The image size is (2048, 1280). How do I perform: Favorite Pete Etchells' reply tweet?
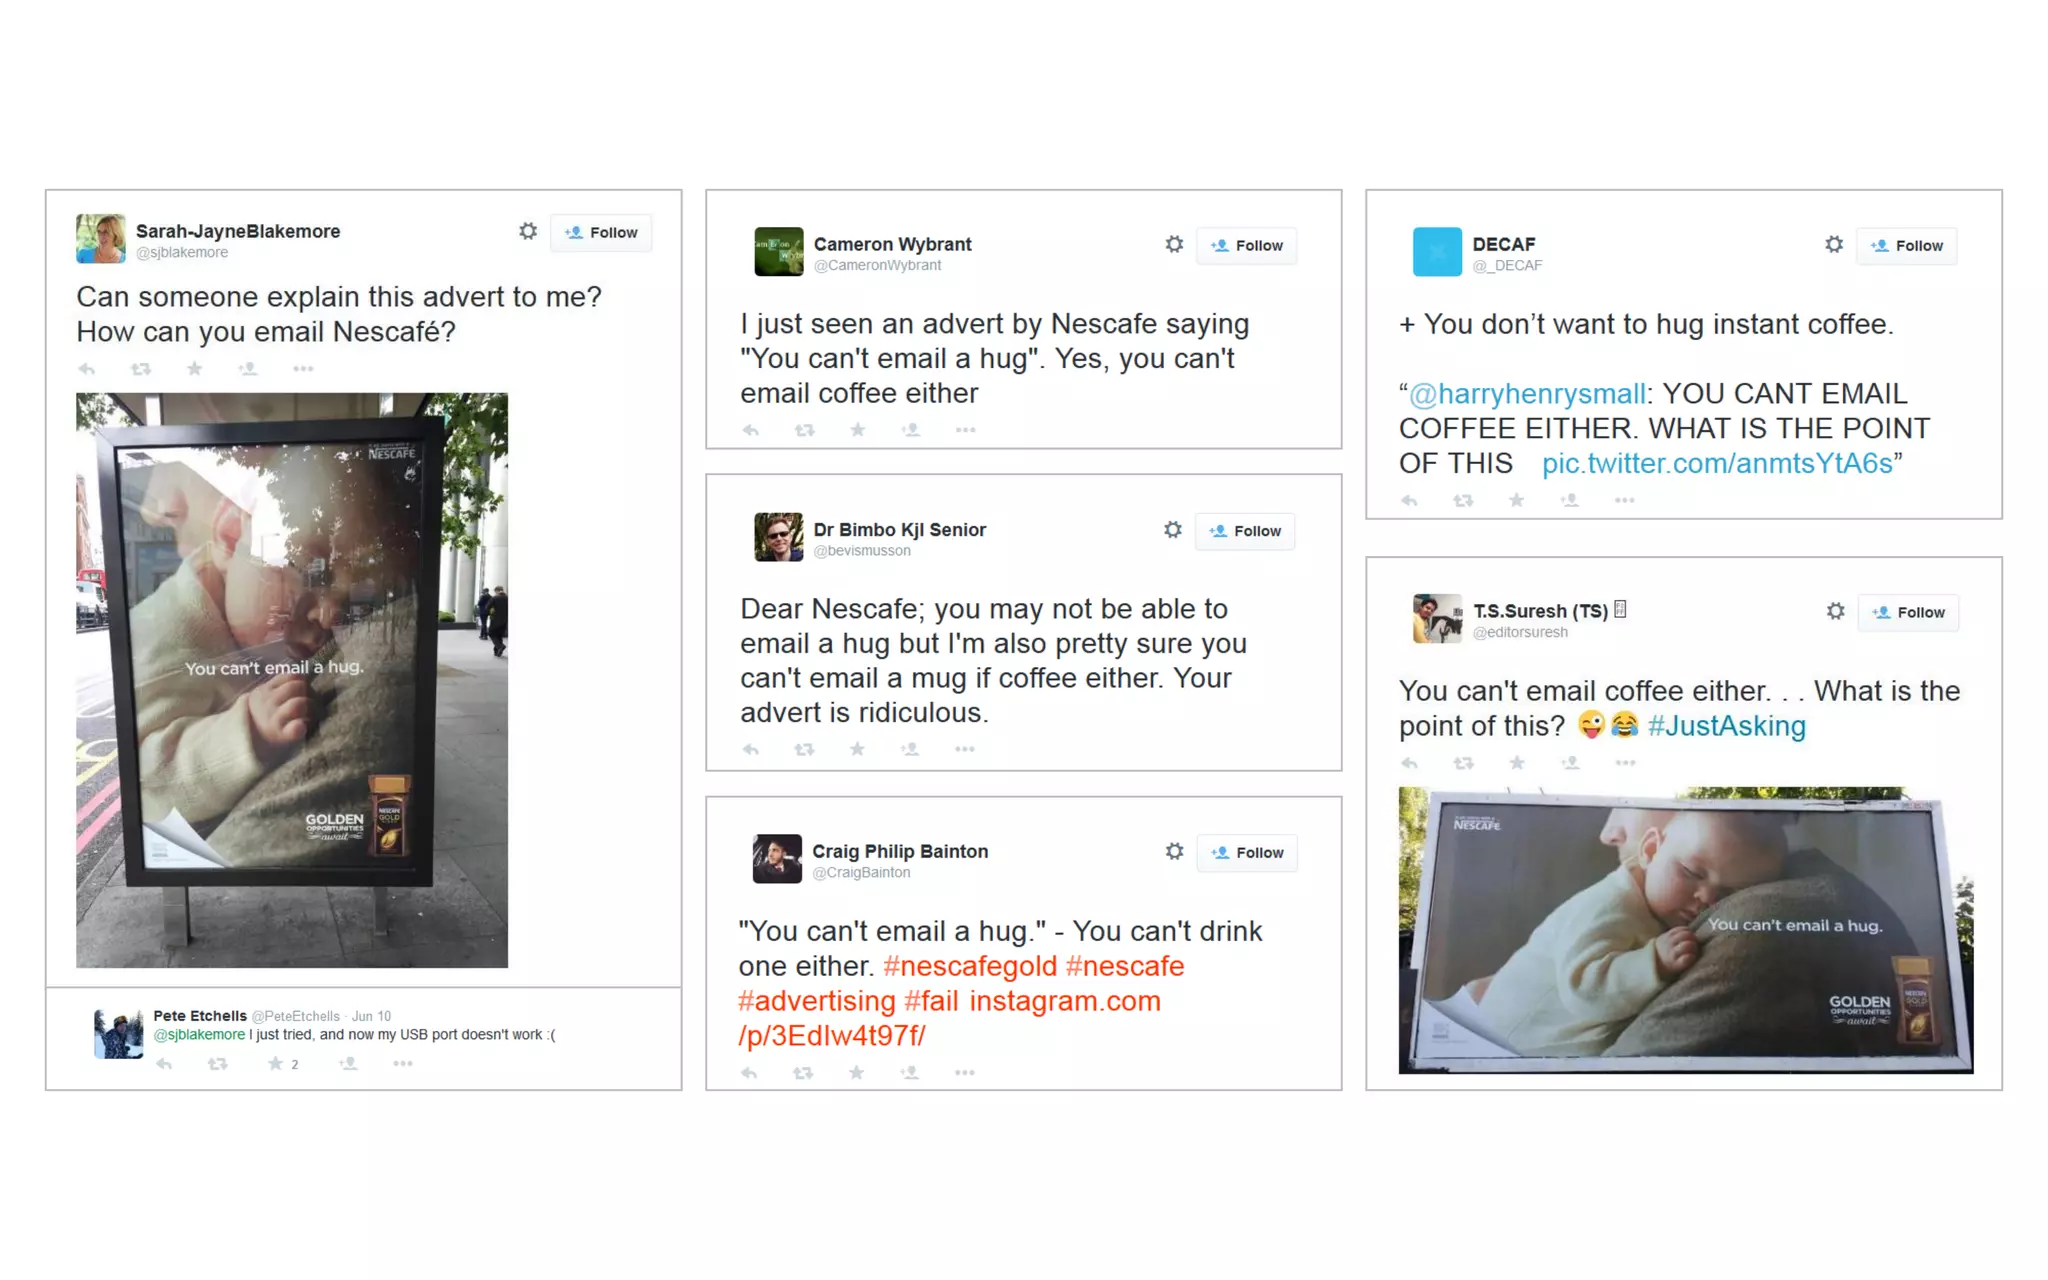pyautogui.click(x=275, y=1063)
